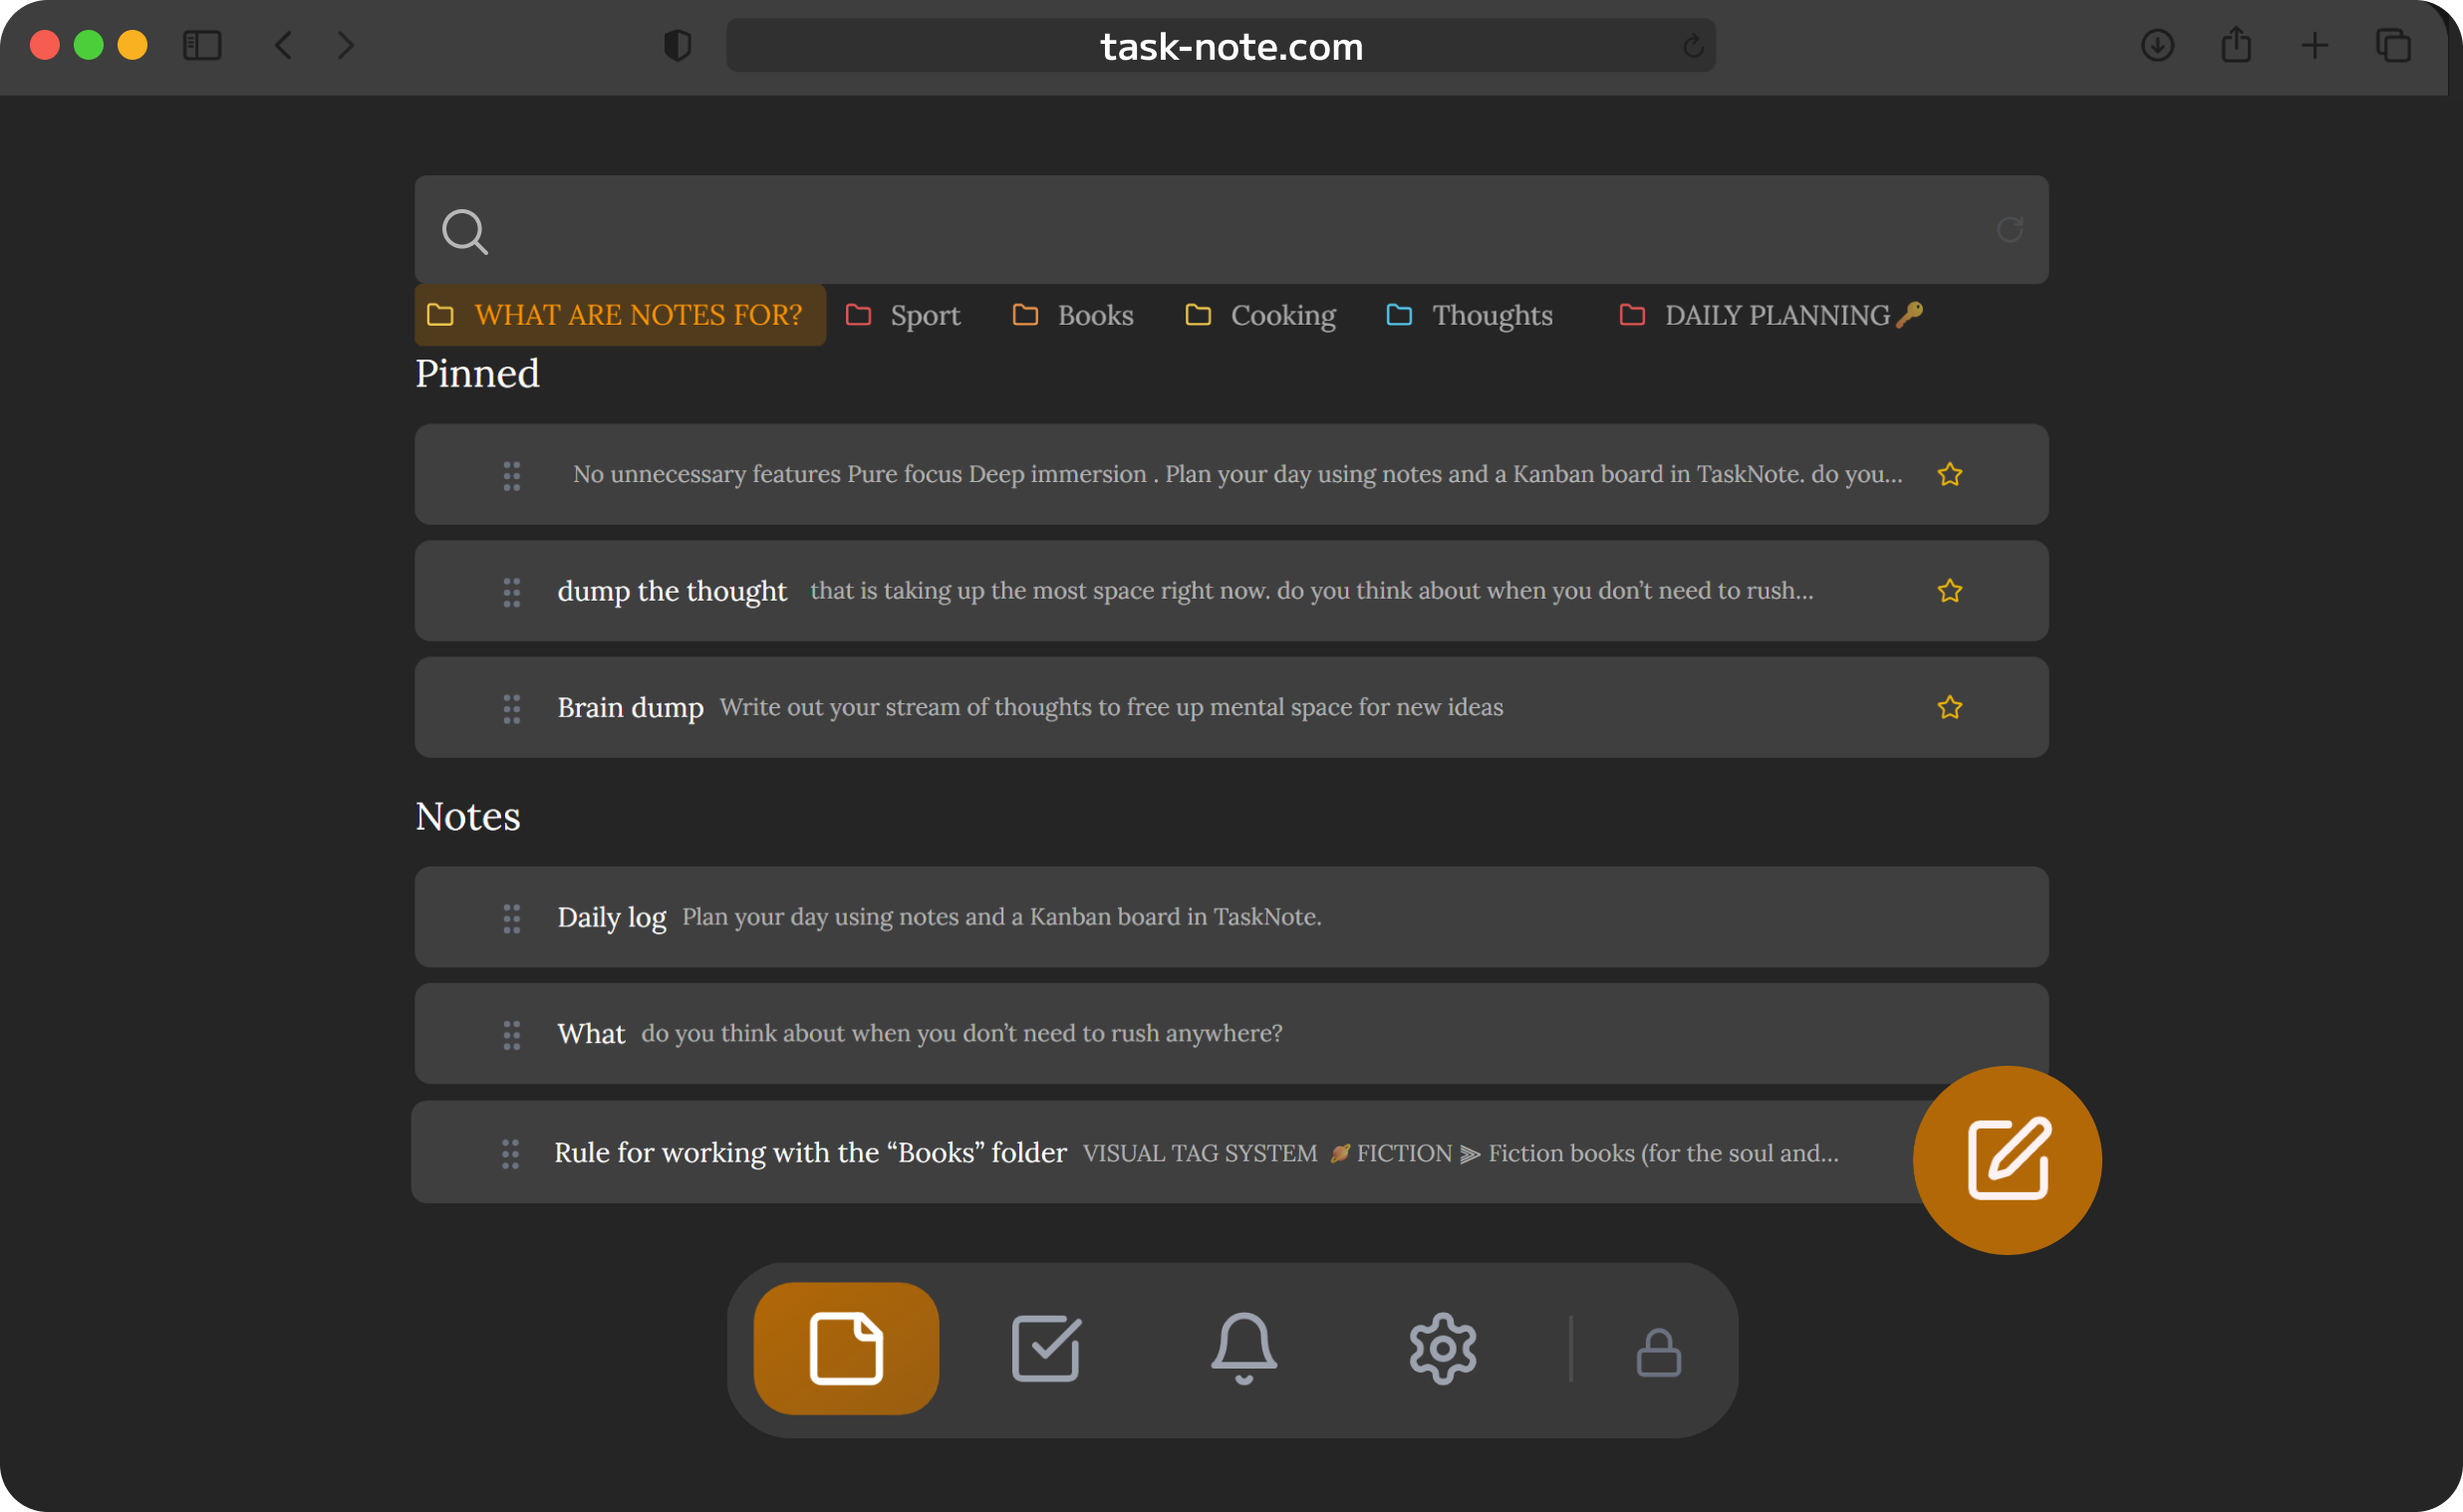Toggle star on the first pinned note

(x=1949, y=474)
